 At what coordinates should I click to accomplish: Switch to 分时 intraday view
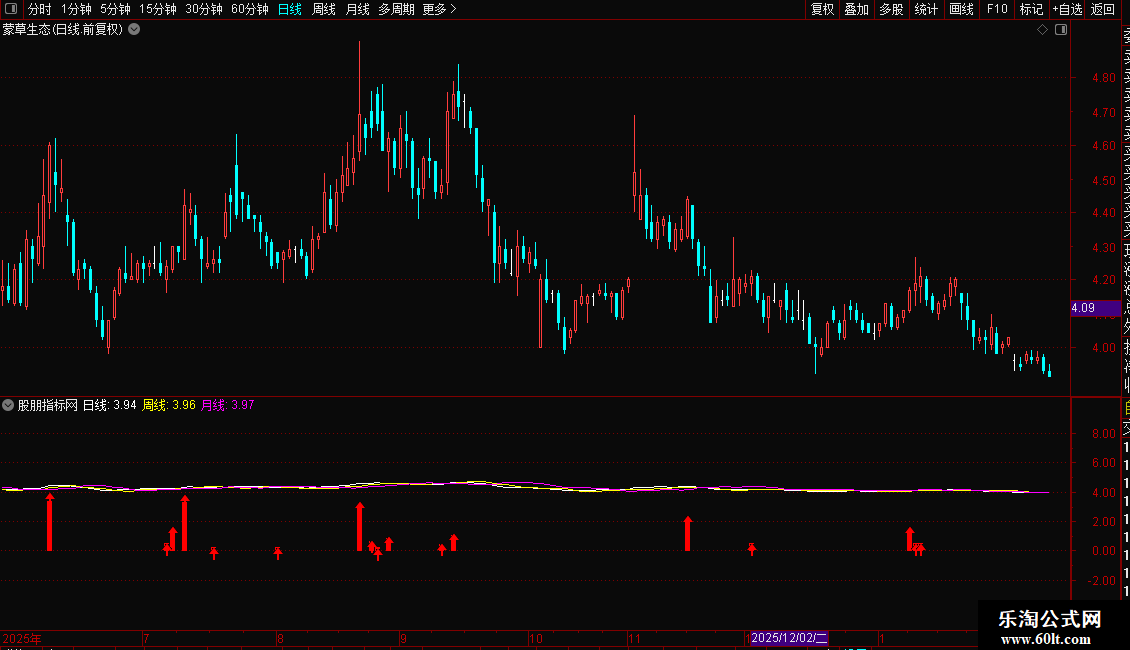(40, 9)
